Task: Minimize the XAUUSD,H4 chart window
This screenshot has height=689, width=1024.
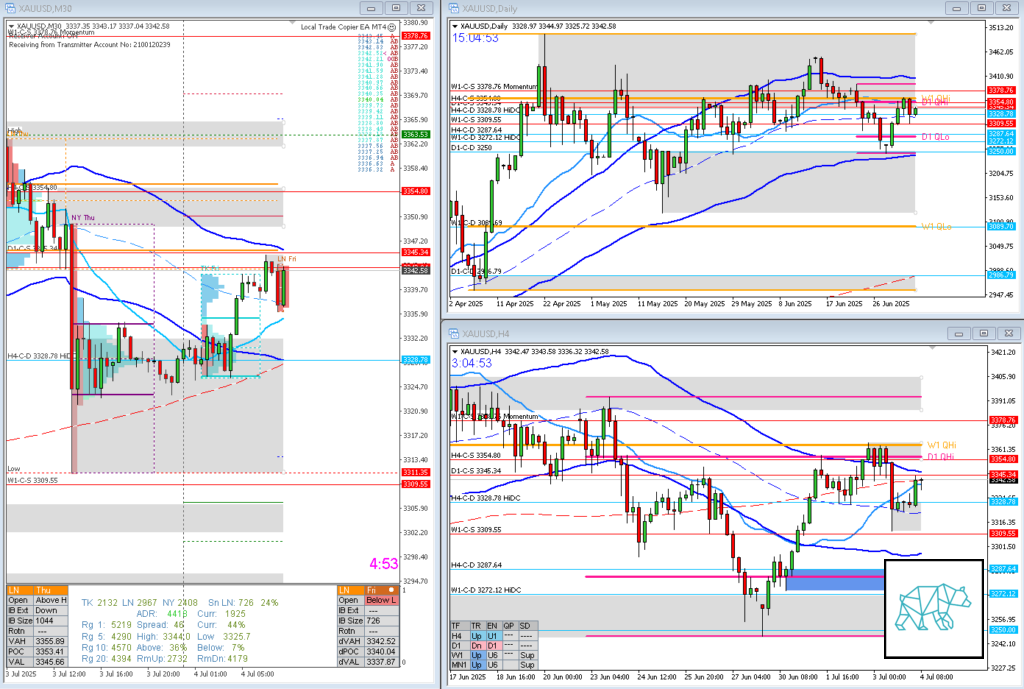Action: [959, 334]
